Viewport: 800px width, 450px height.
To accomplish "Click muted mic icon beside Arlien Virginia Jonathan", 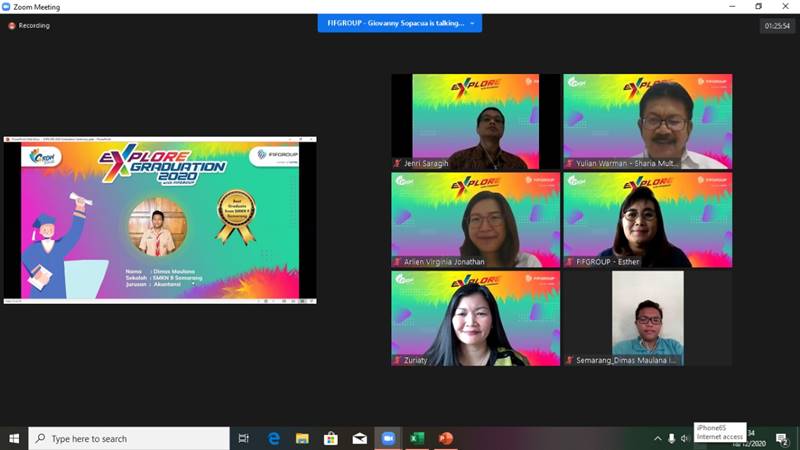I will (397, 262).
